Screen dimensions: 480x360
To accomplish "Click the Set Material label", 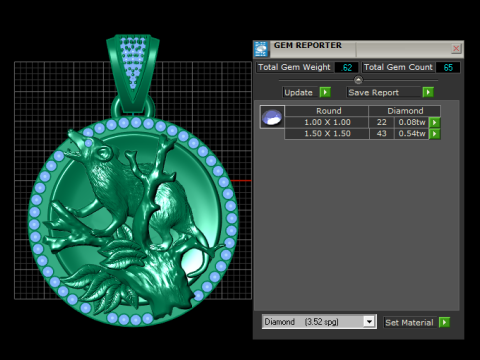I will [409, 323].
